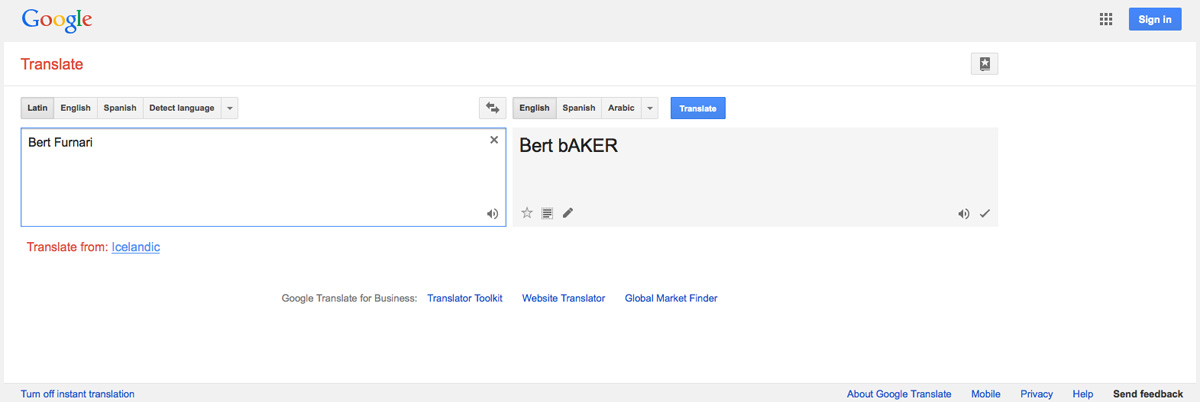The width and height of the screenshot is (1200, 402).
Task: Open the Google apps grid icon
Action: click(1106, 19)
